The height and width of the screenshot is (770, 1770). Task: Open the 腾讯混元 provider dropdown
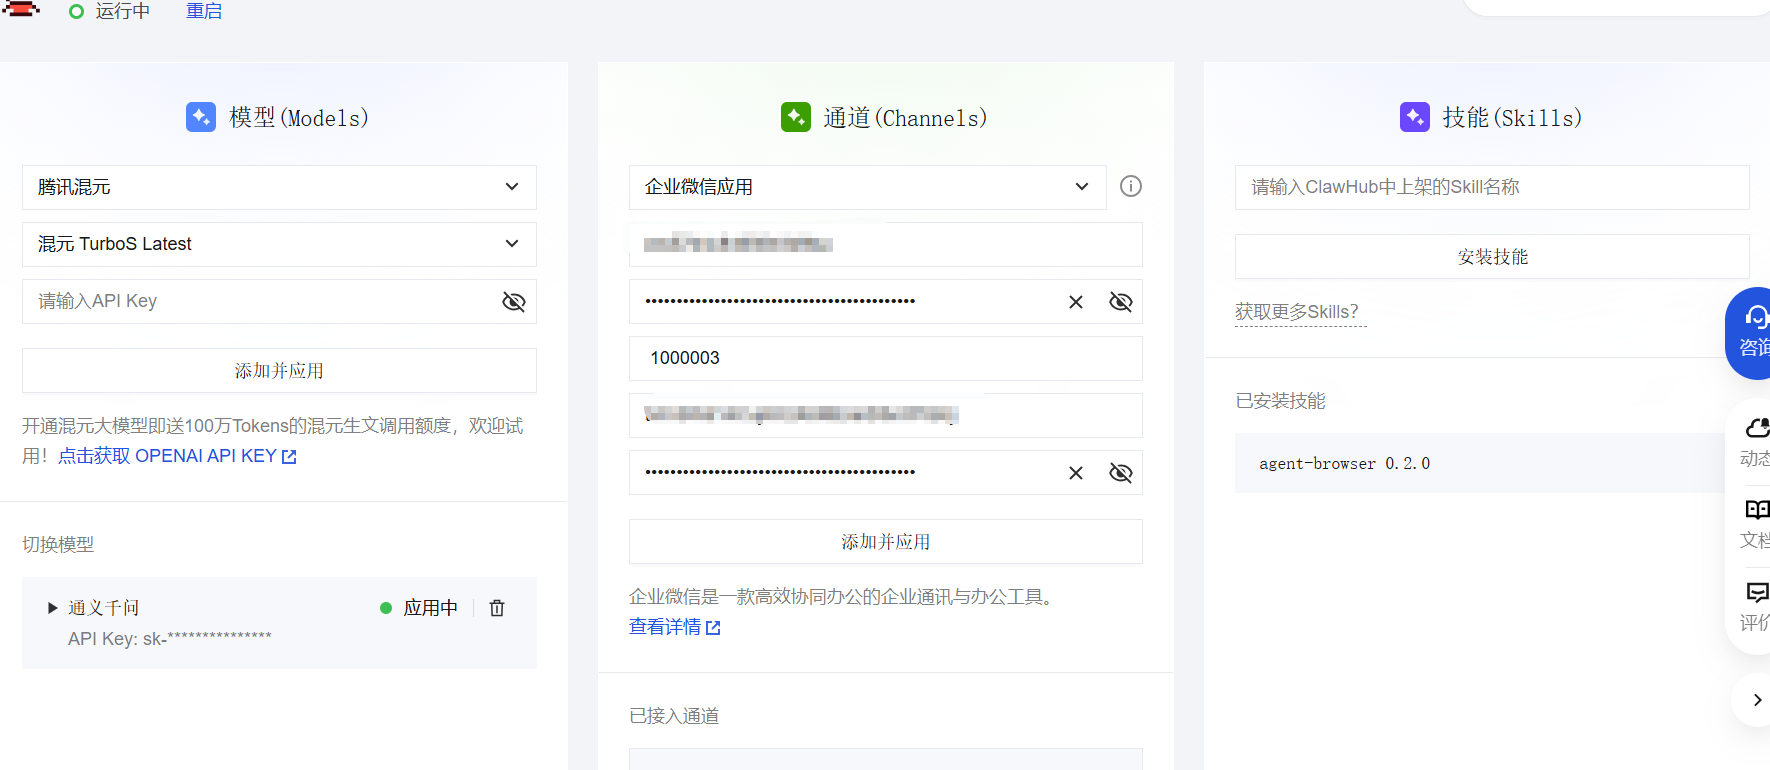[279, 187]
